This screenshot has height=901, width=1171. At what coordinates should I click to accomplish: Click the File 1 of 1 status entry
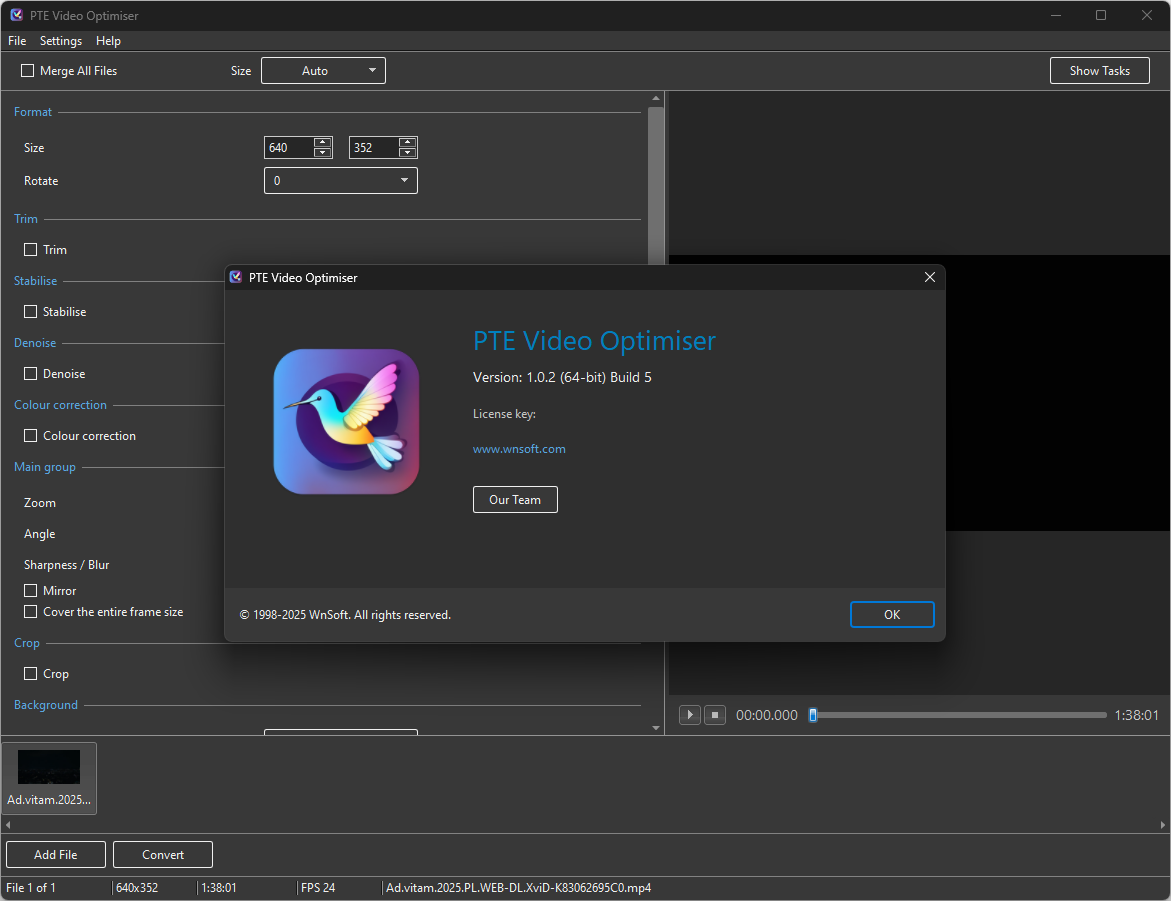pyautogui.click(x=31, y=888)
